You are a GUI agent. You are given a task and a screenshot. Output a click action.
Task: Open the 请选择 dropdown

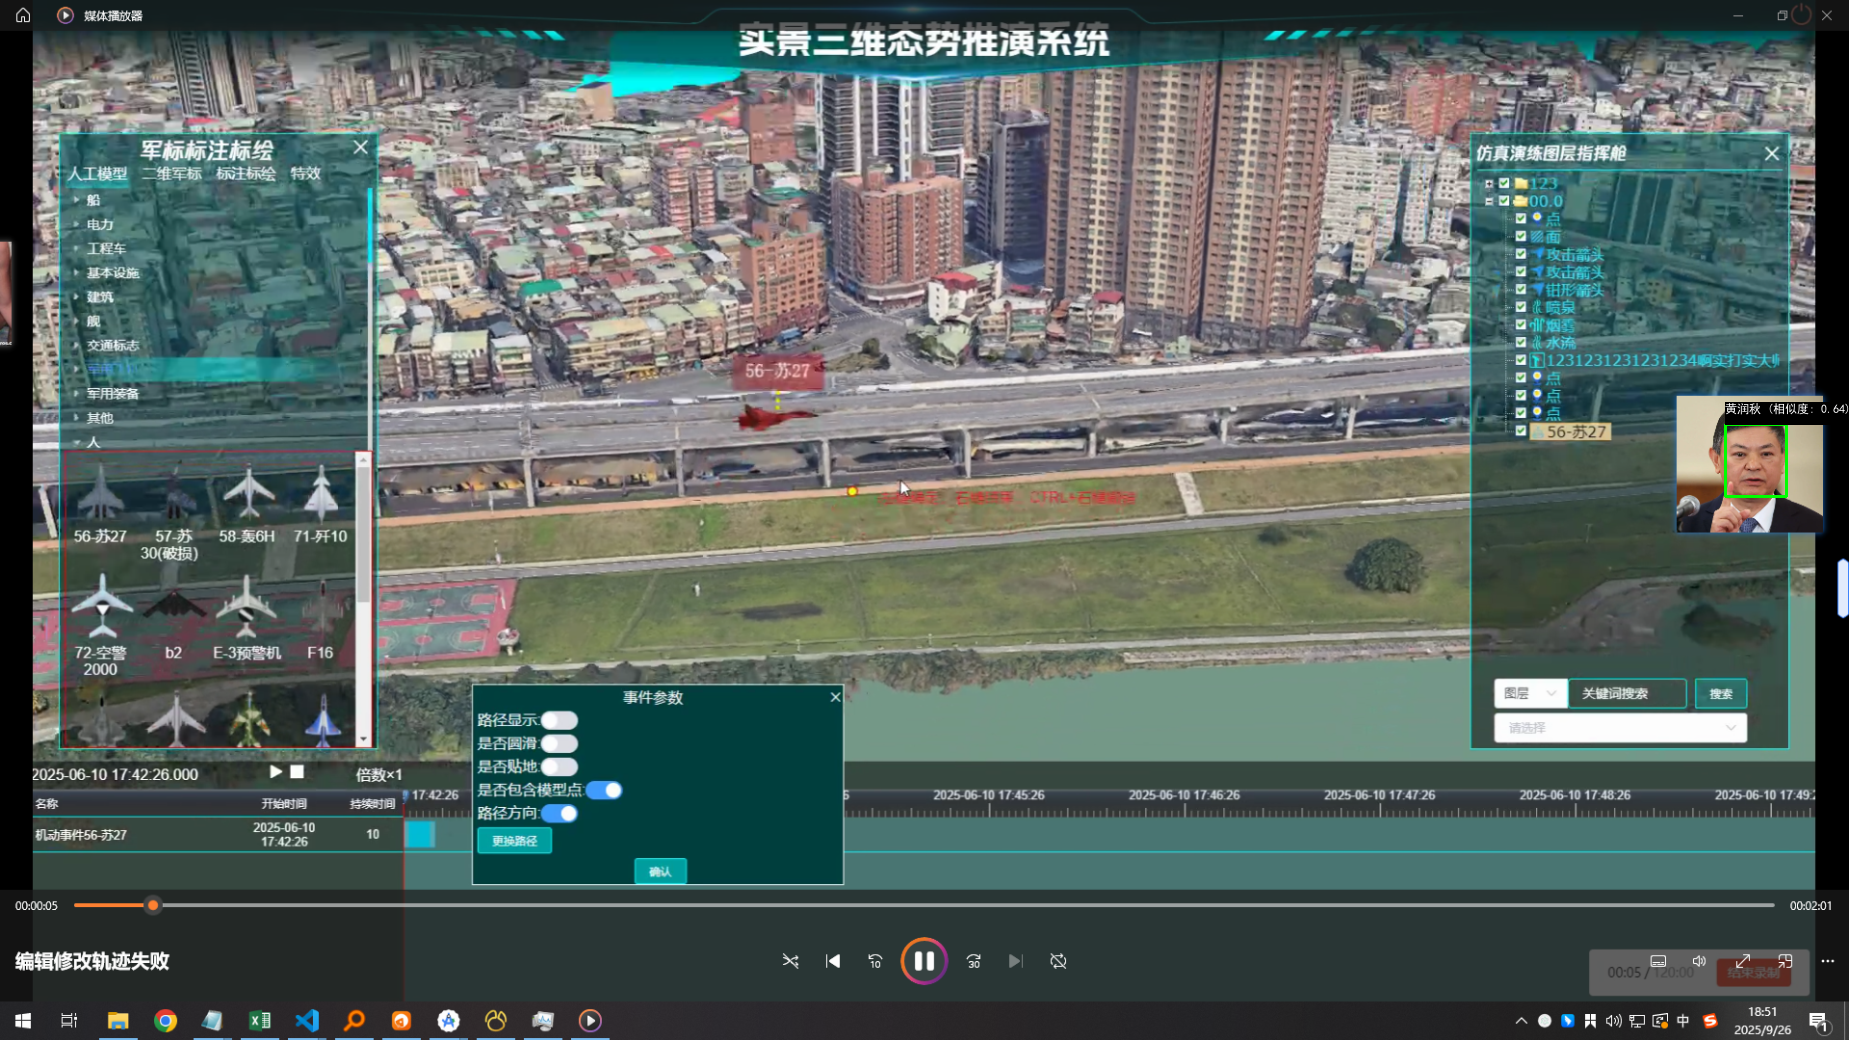[x=1619, y=728]
